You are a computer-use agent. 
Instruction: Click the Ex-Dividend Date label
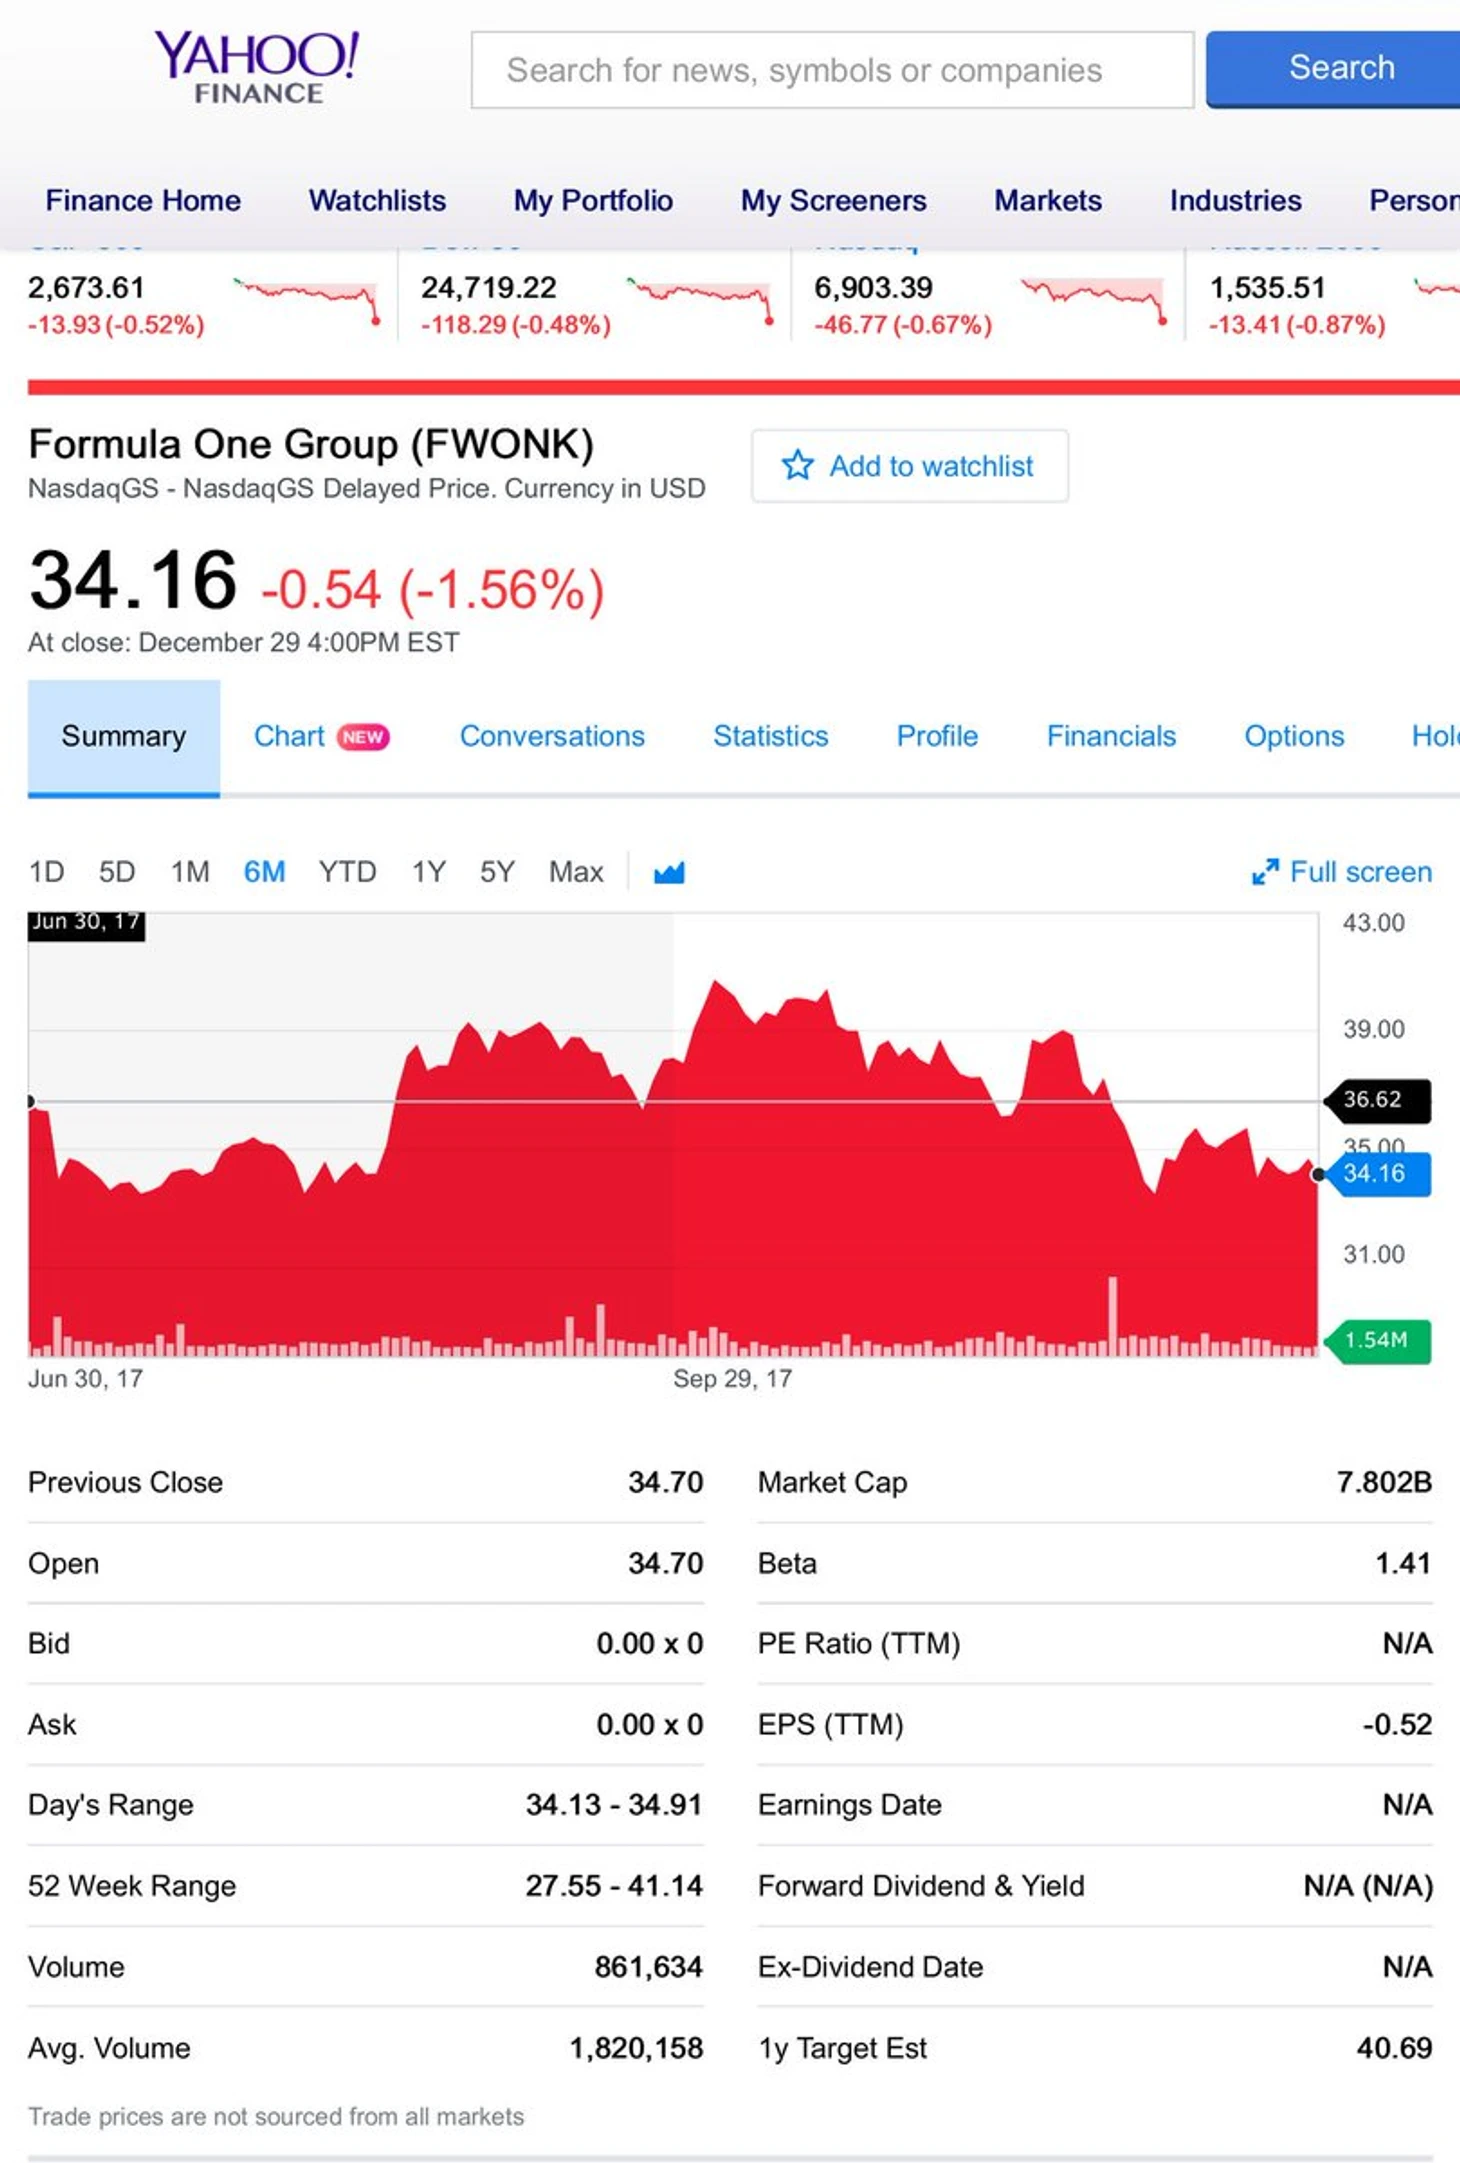tap(870, 1967)
